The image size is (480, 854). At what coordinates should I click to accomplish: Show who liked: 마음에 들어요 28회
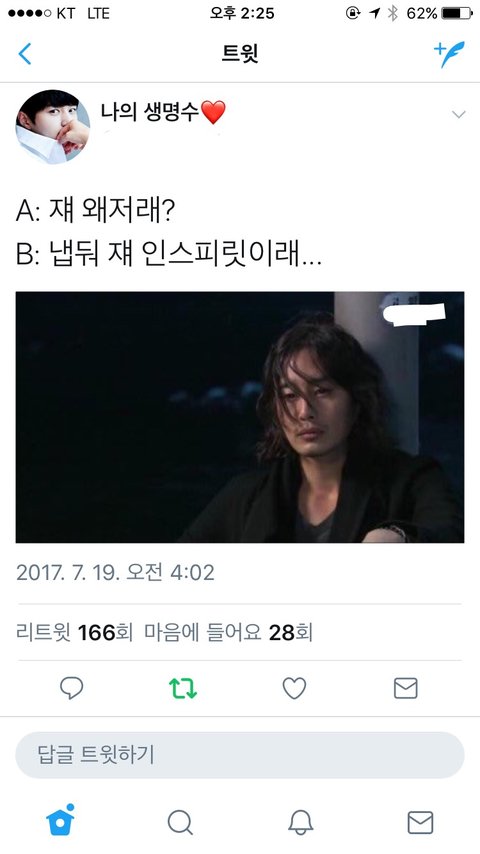point(228,633)
